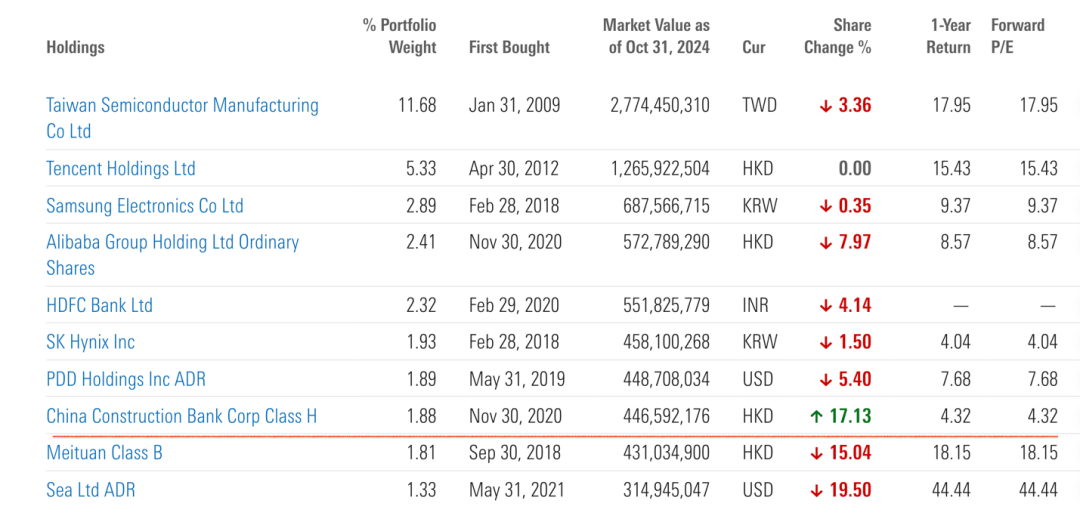Open Samsung Electronics Co Ltd holding

click(145, 205)
